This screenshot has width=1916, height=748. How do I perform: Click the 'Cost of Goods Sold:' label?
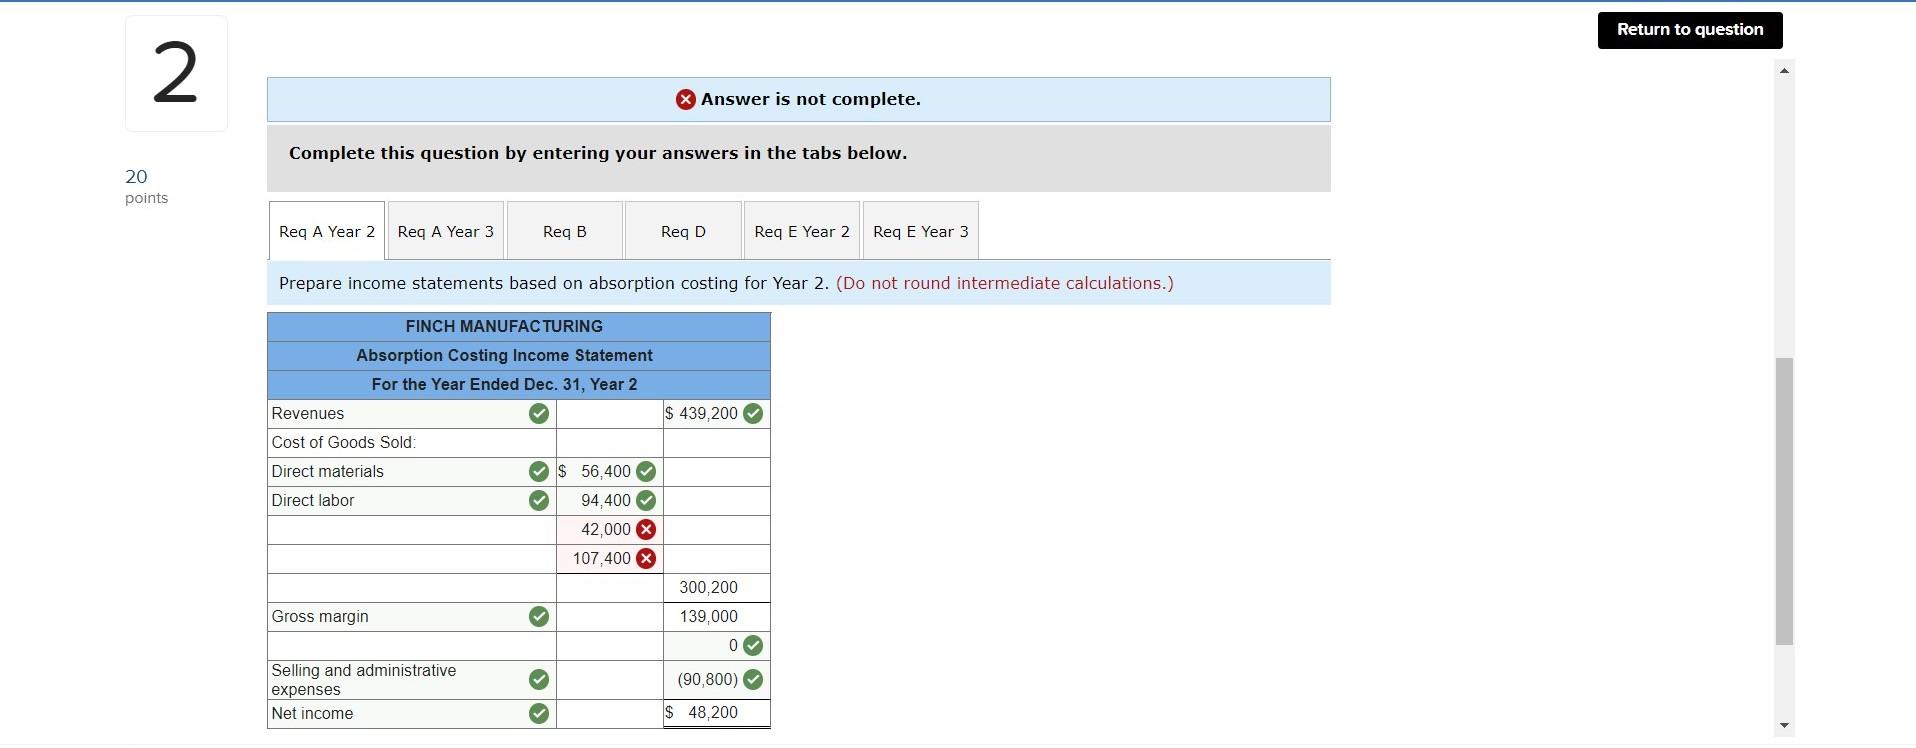click(344, 443)
